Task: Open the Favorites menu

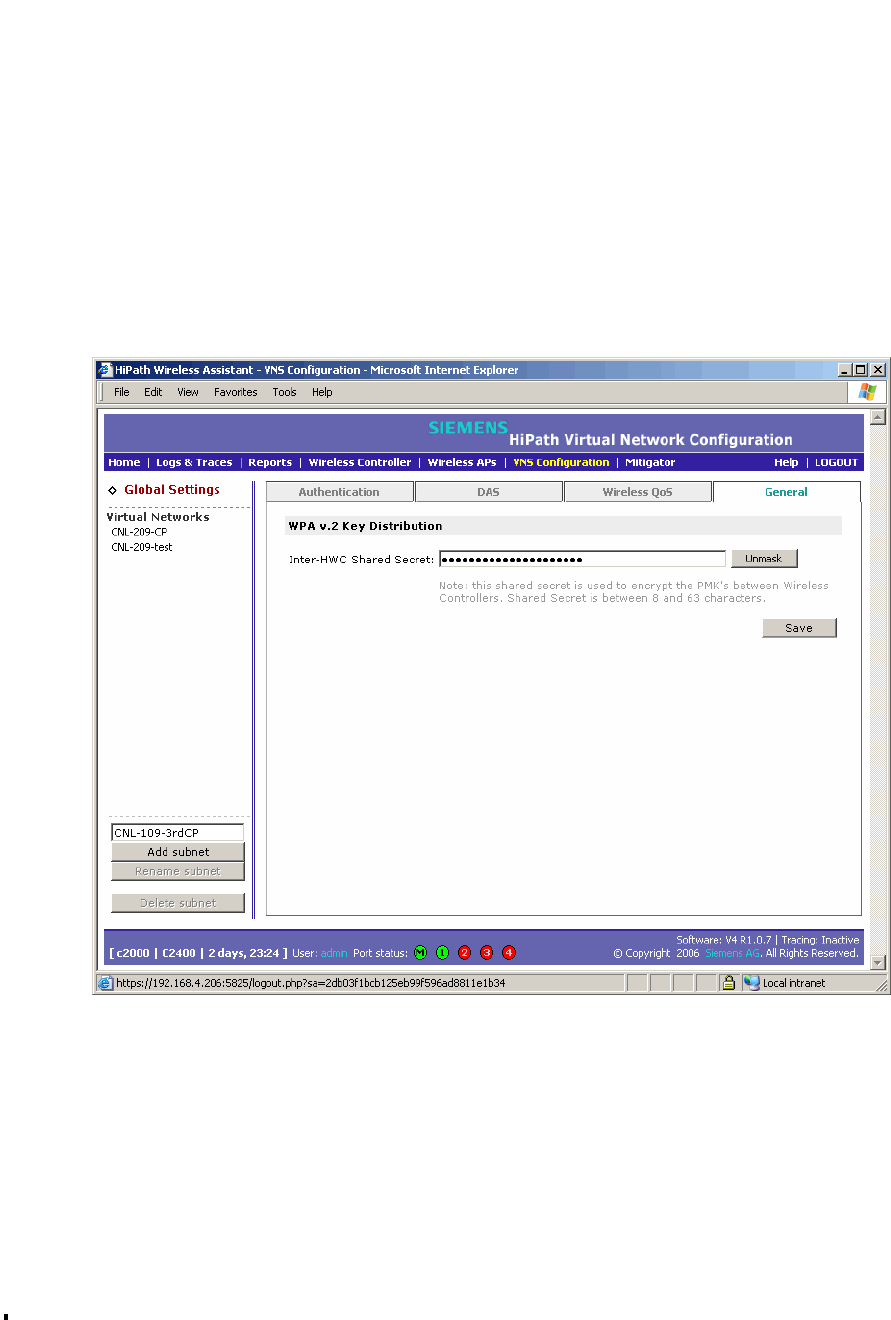Action: click(x=236, y=392)
